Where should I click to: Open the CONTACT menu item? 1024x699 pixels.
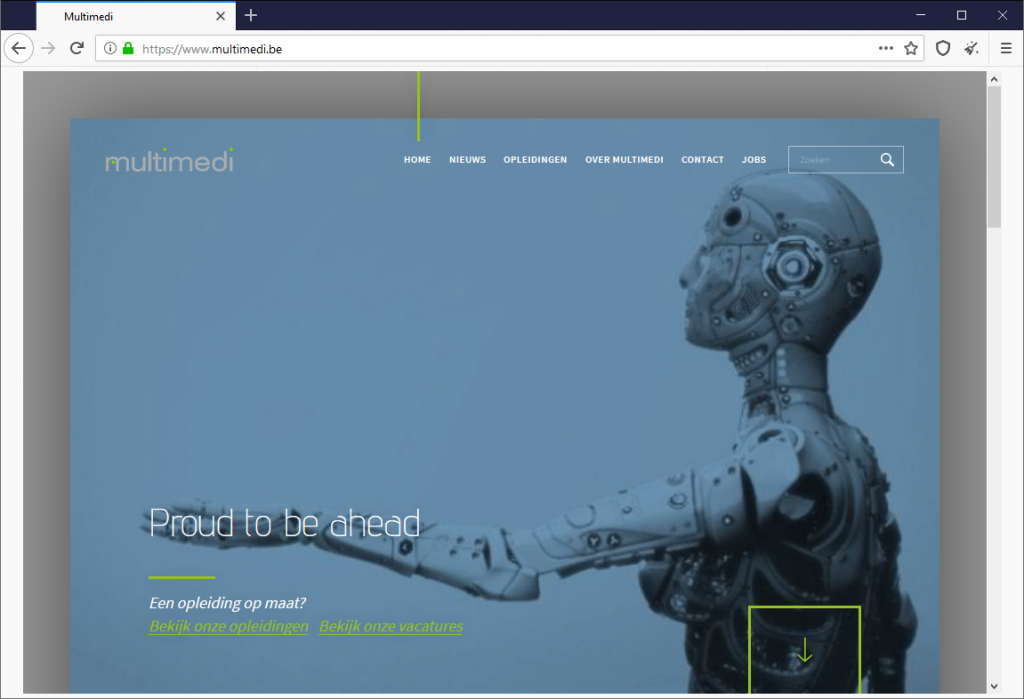tap(703, 159)
